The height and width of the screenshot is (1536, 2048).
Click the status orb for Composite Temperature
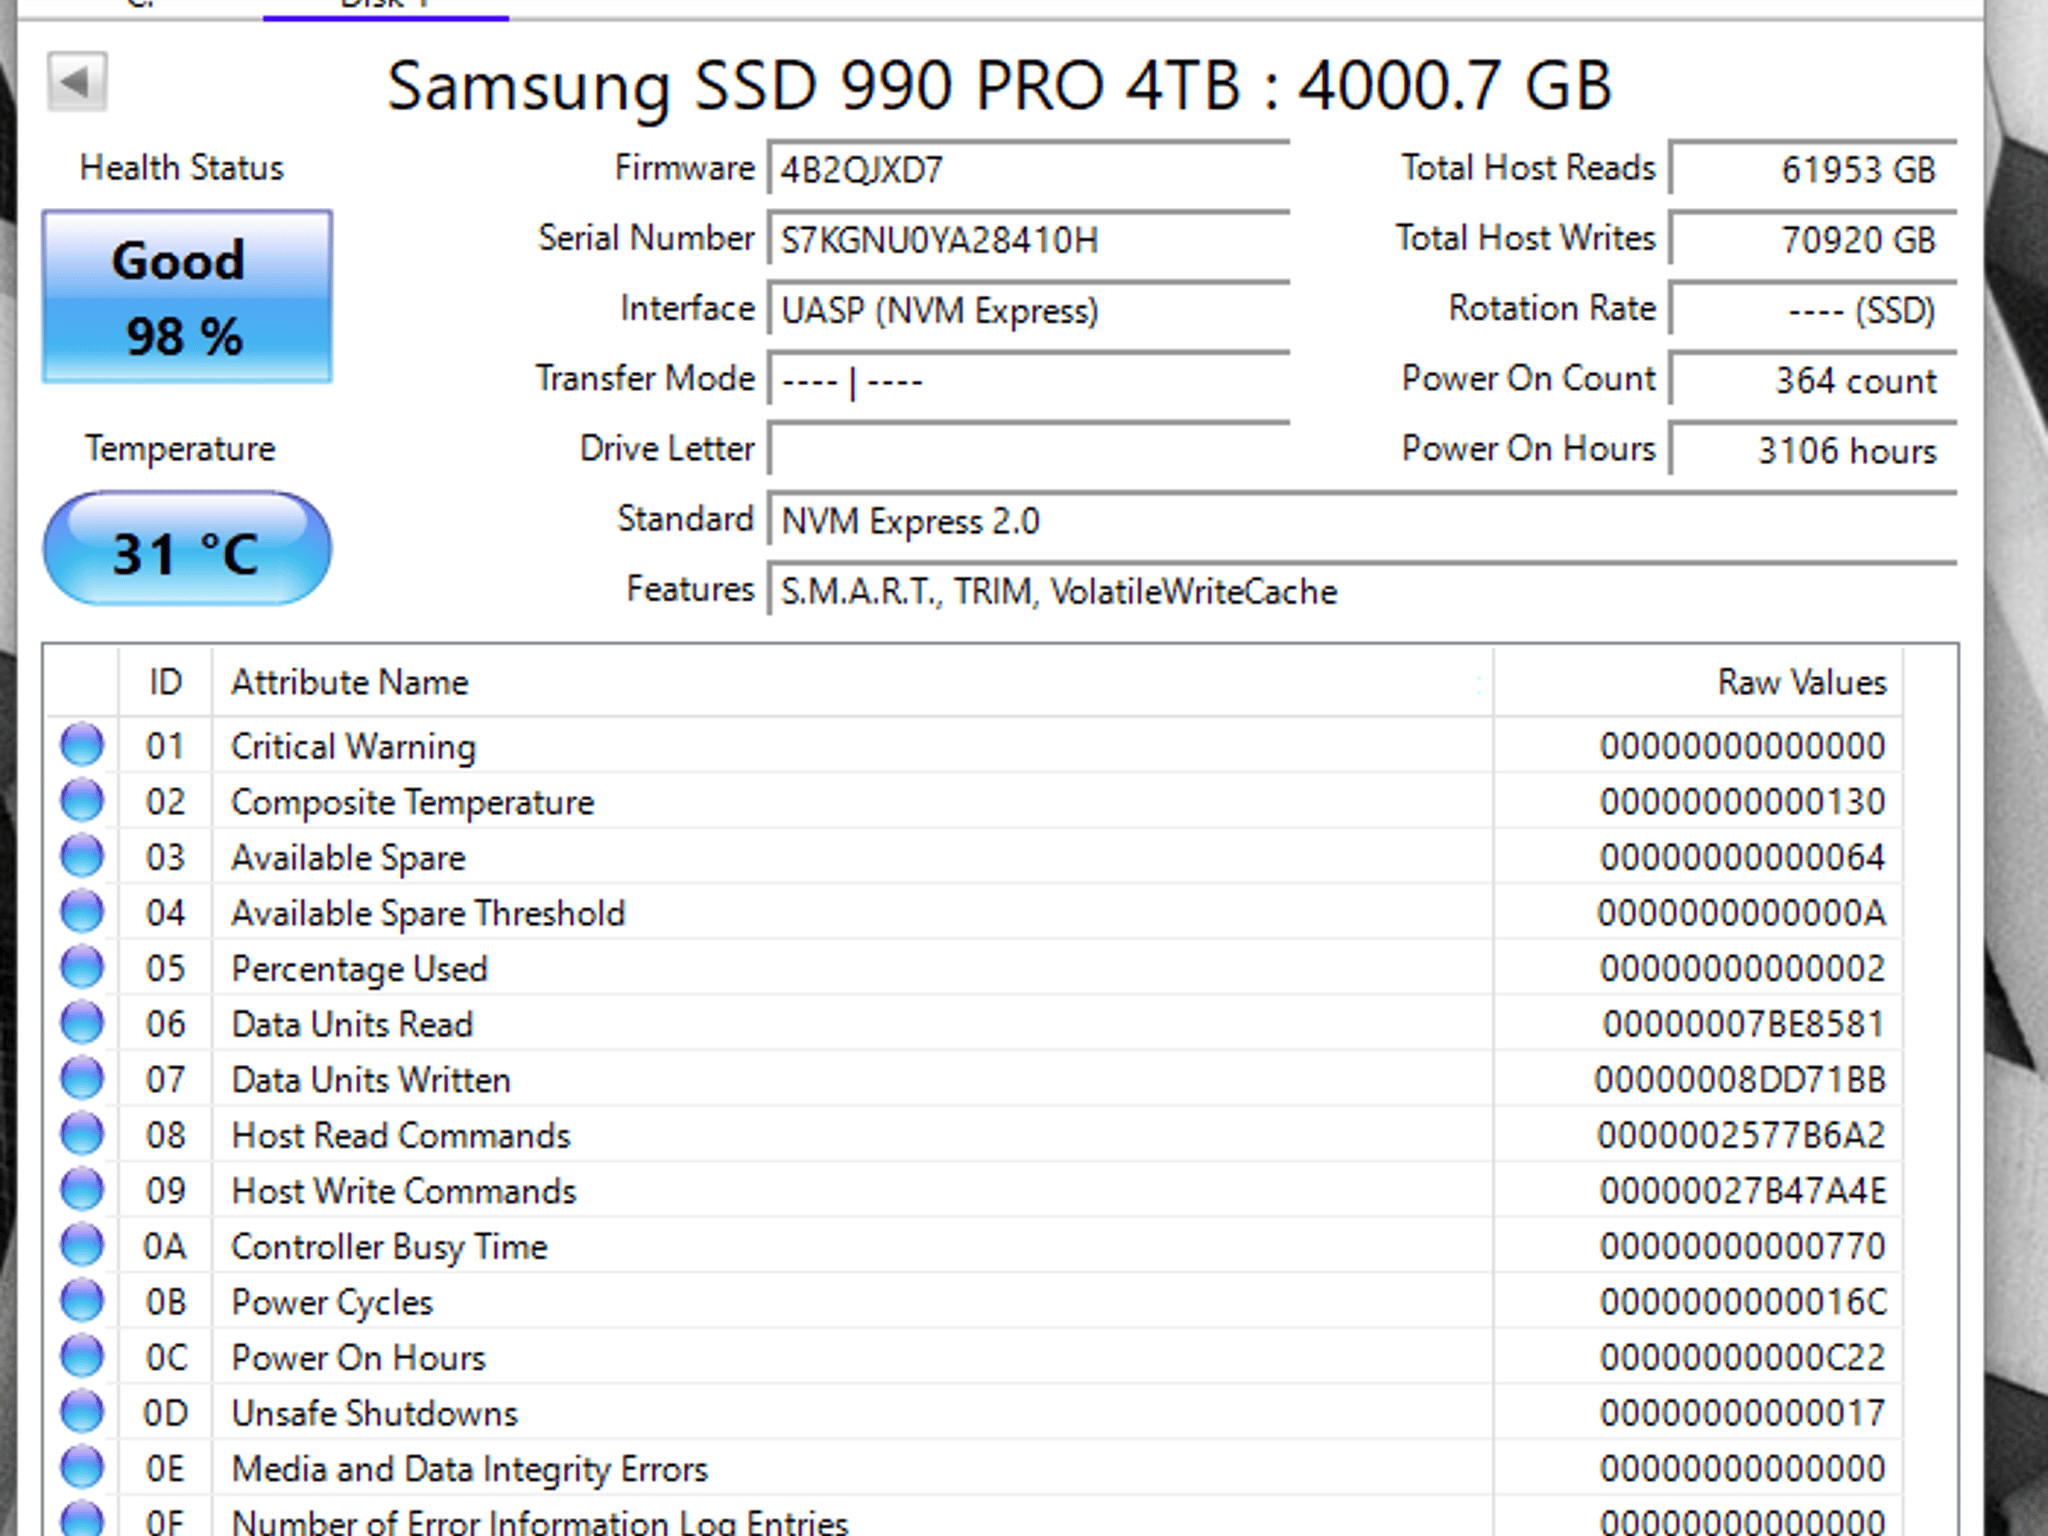coord(82,802)
